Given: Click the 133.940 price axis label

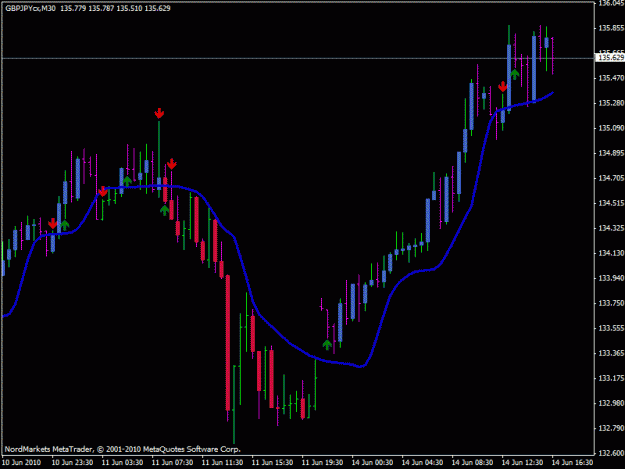Looking at the screenshot, I should pos(611,278).
